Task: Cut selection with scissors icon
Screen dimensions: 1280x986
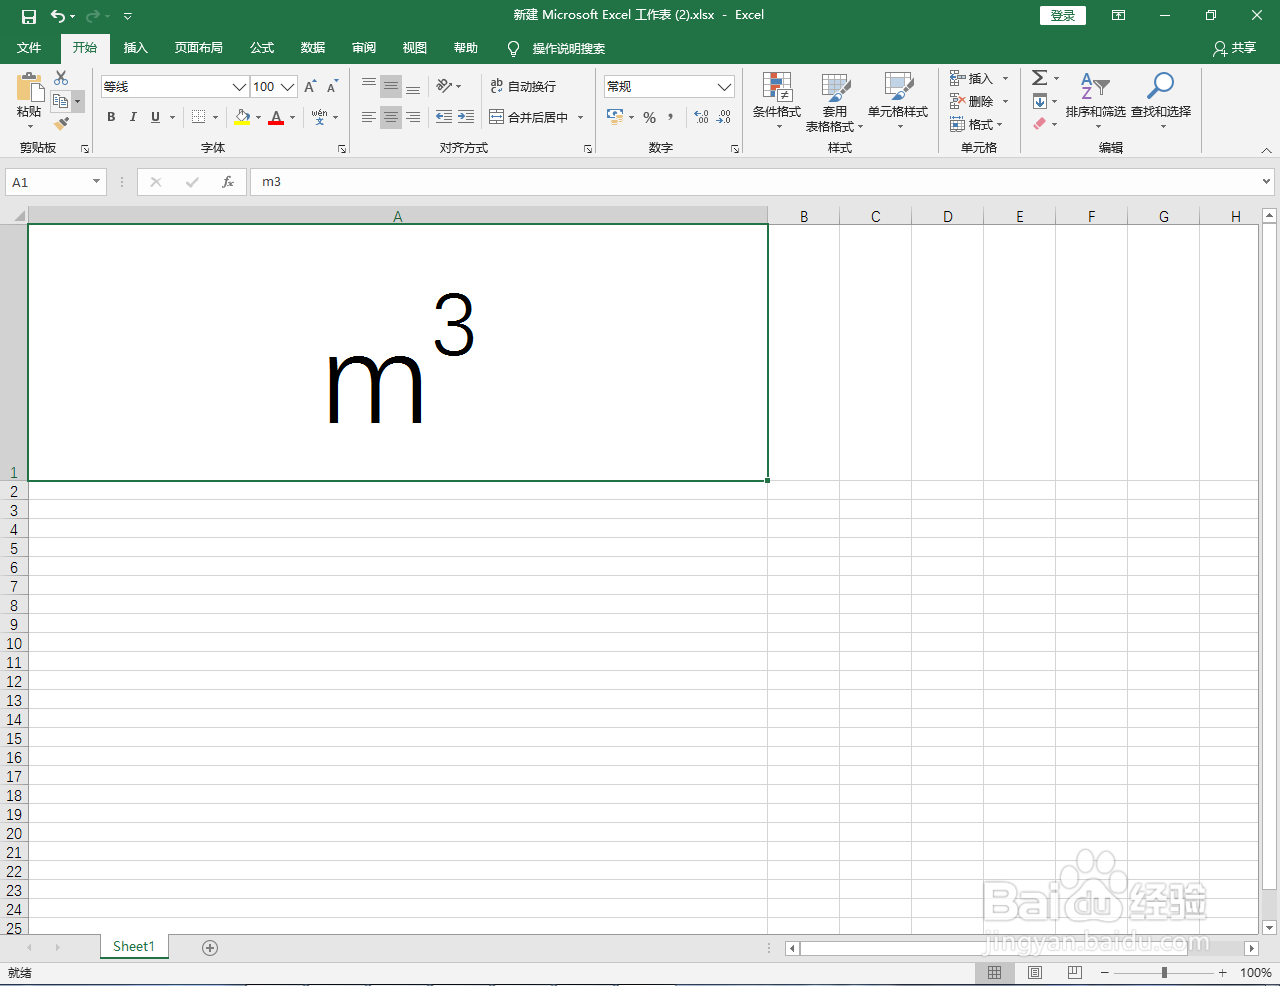Action: point(61,78)
